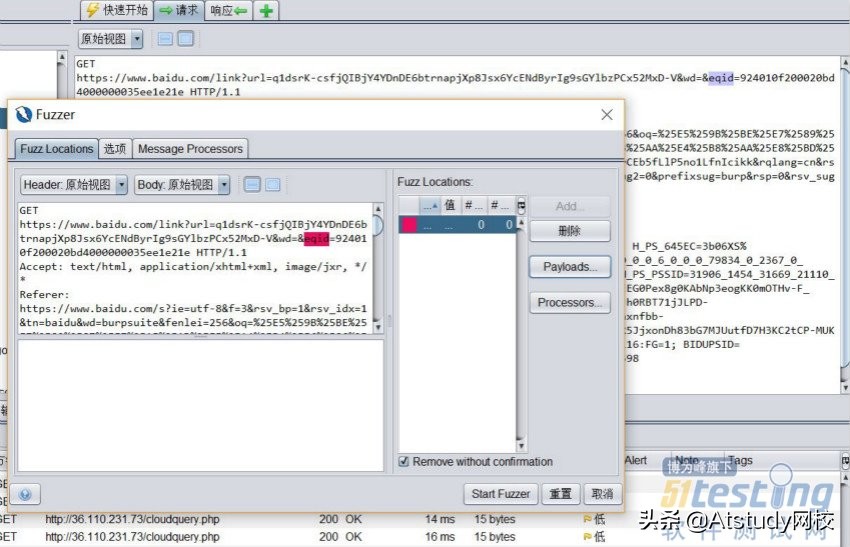
Task: Click the help globe icon in Fuzzer dialog
Action: click(25, 494)
